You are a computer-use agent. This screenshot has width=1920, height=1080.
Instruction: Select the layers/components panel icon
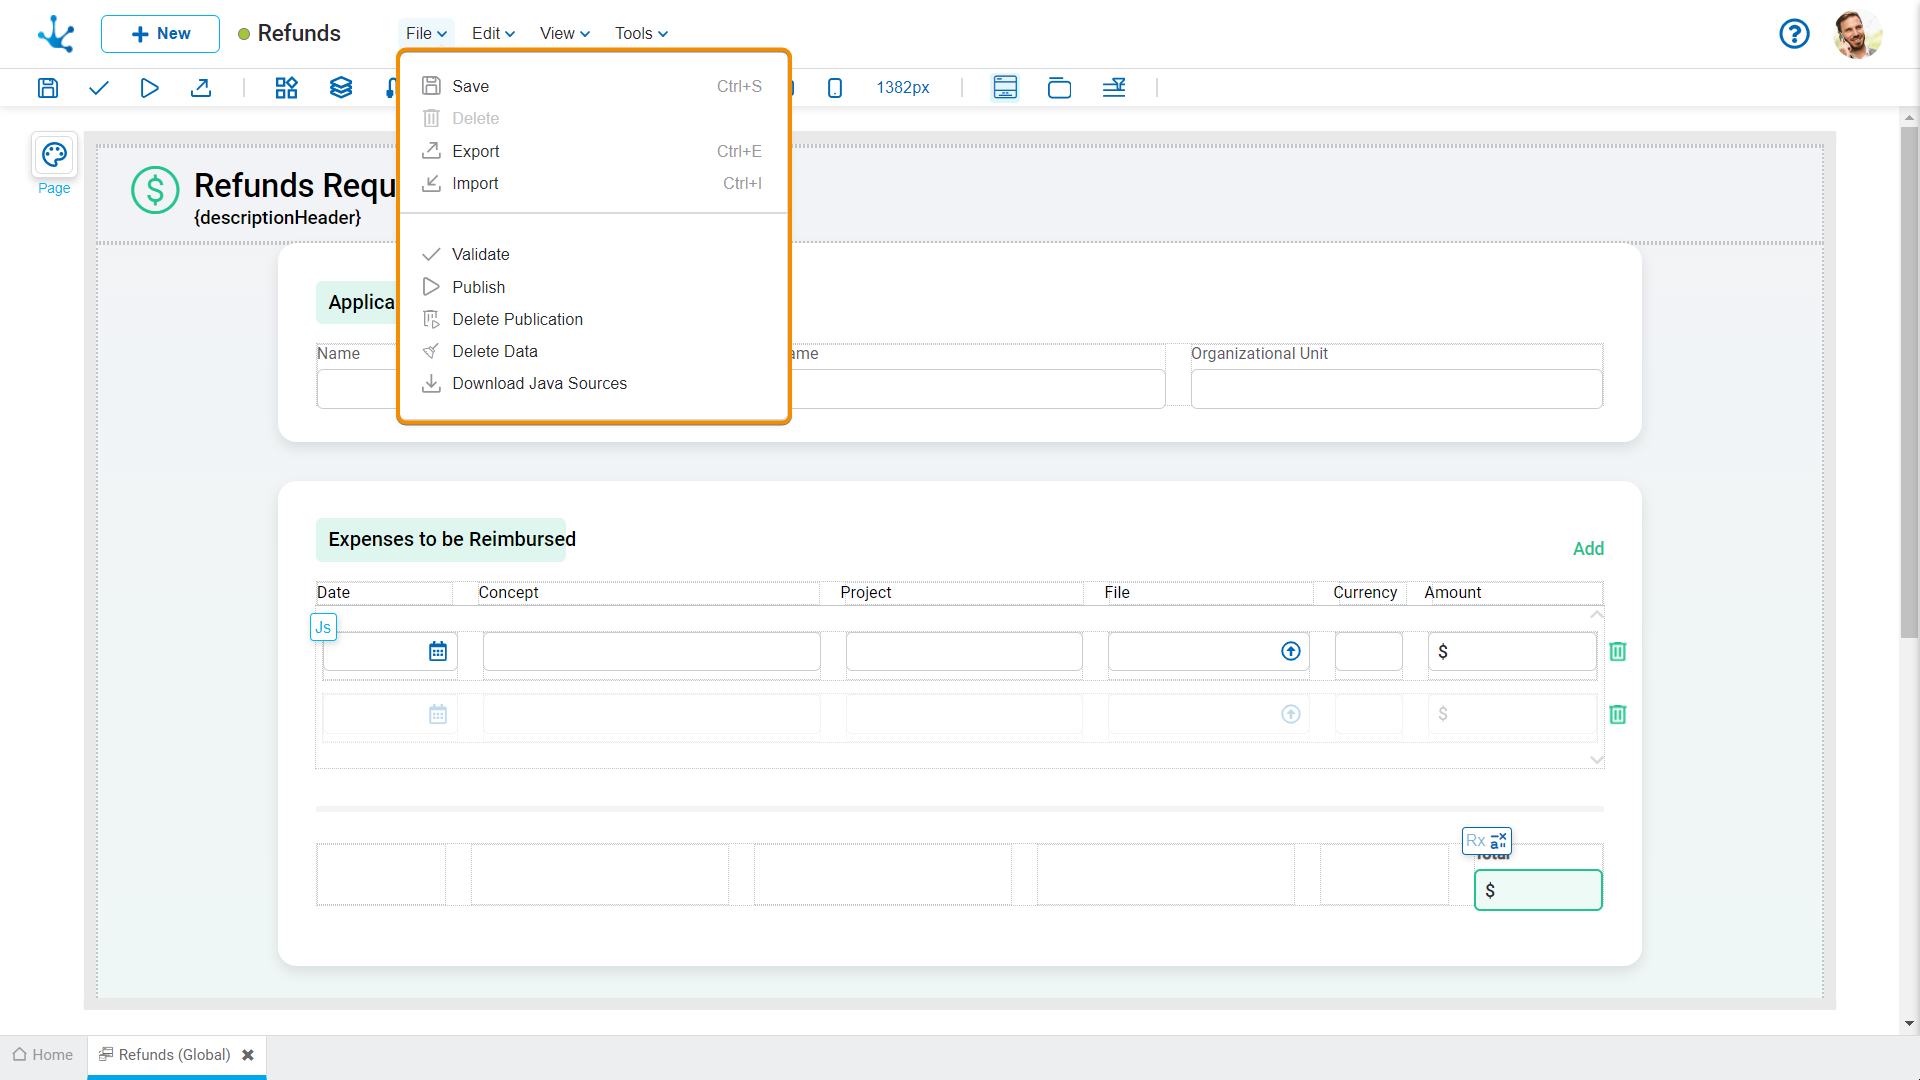coord(342,86)
